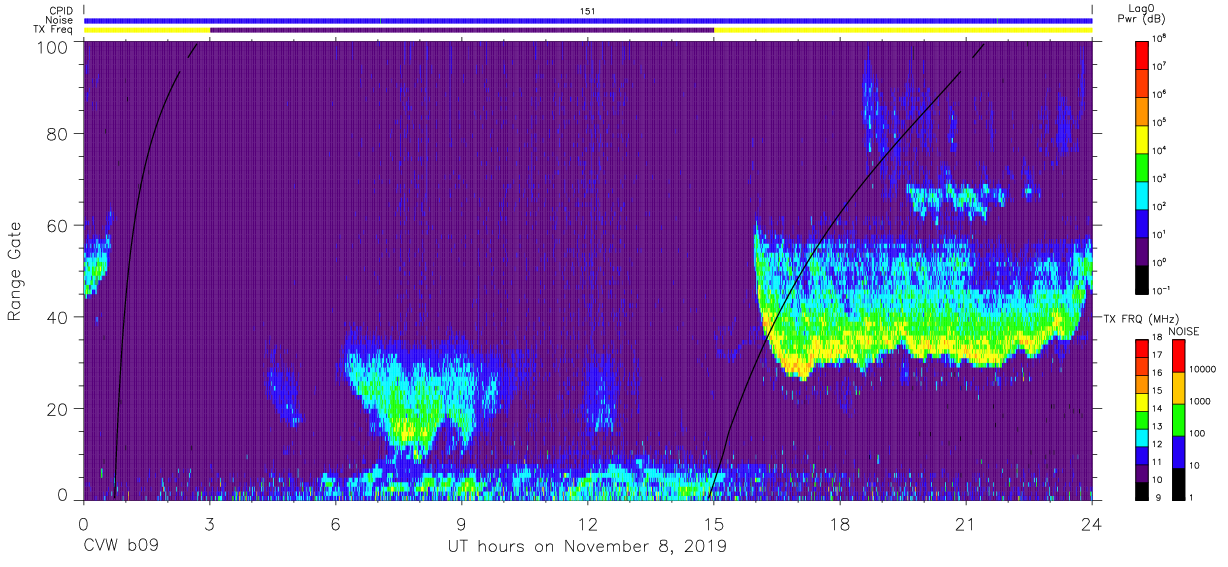Click y-axis tick label '20'
The height and width of the screenshot is (567, 1228).
(x=58, y=409)
